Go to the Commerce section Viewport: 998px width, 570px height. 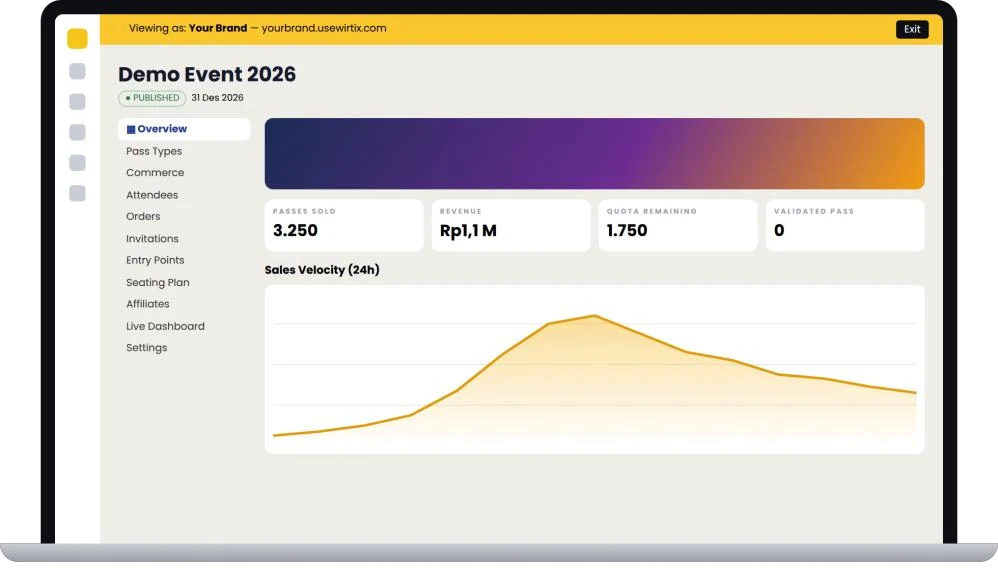(155, 173)
